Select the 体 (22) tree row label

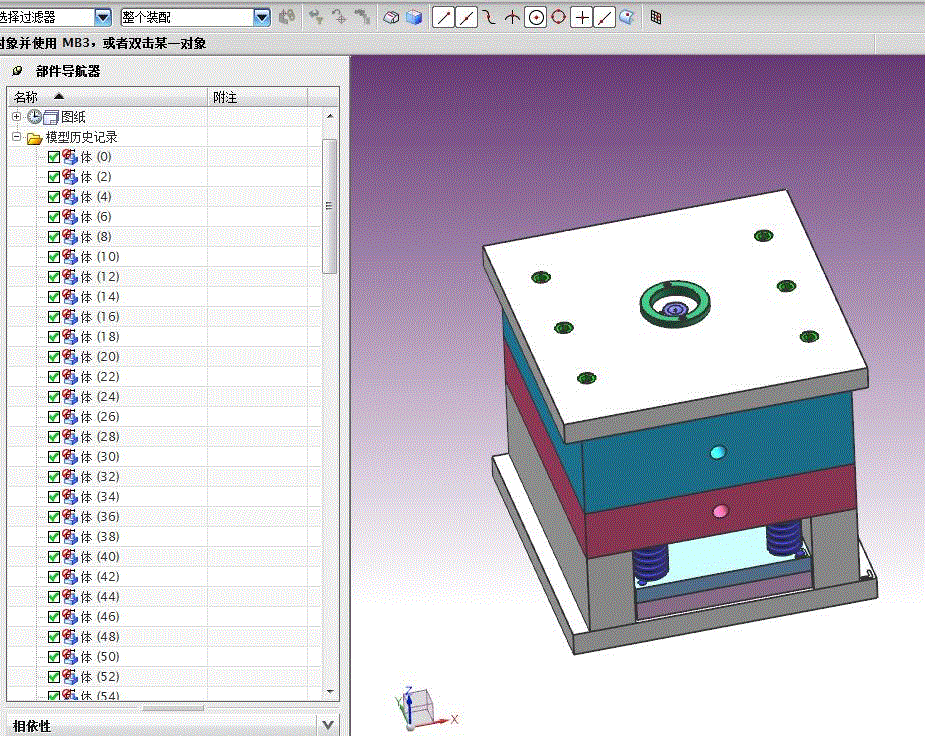point(100,377)
